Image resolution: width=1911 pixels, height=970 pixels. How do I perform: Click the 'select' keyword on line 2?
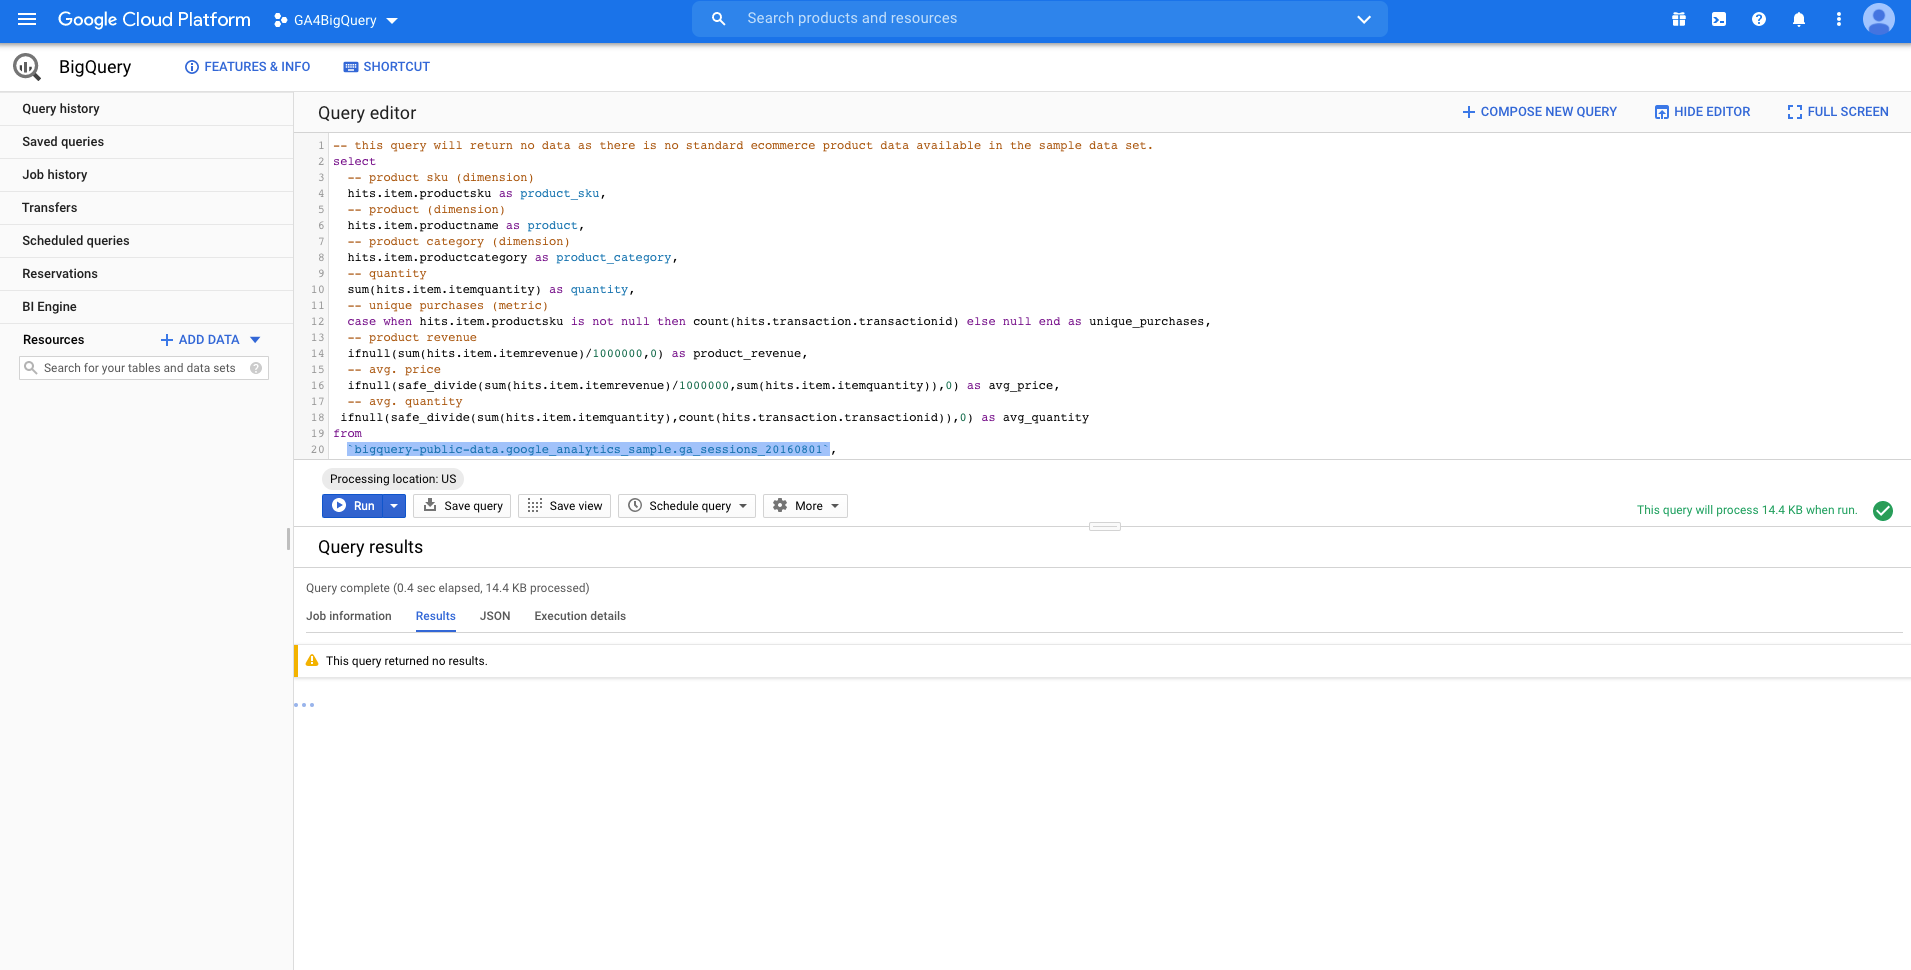click(x=354, y=162)
